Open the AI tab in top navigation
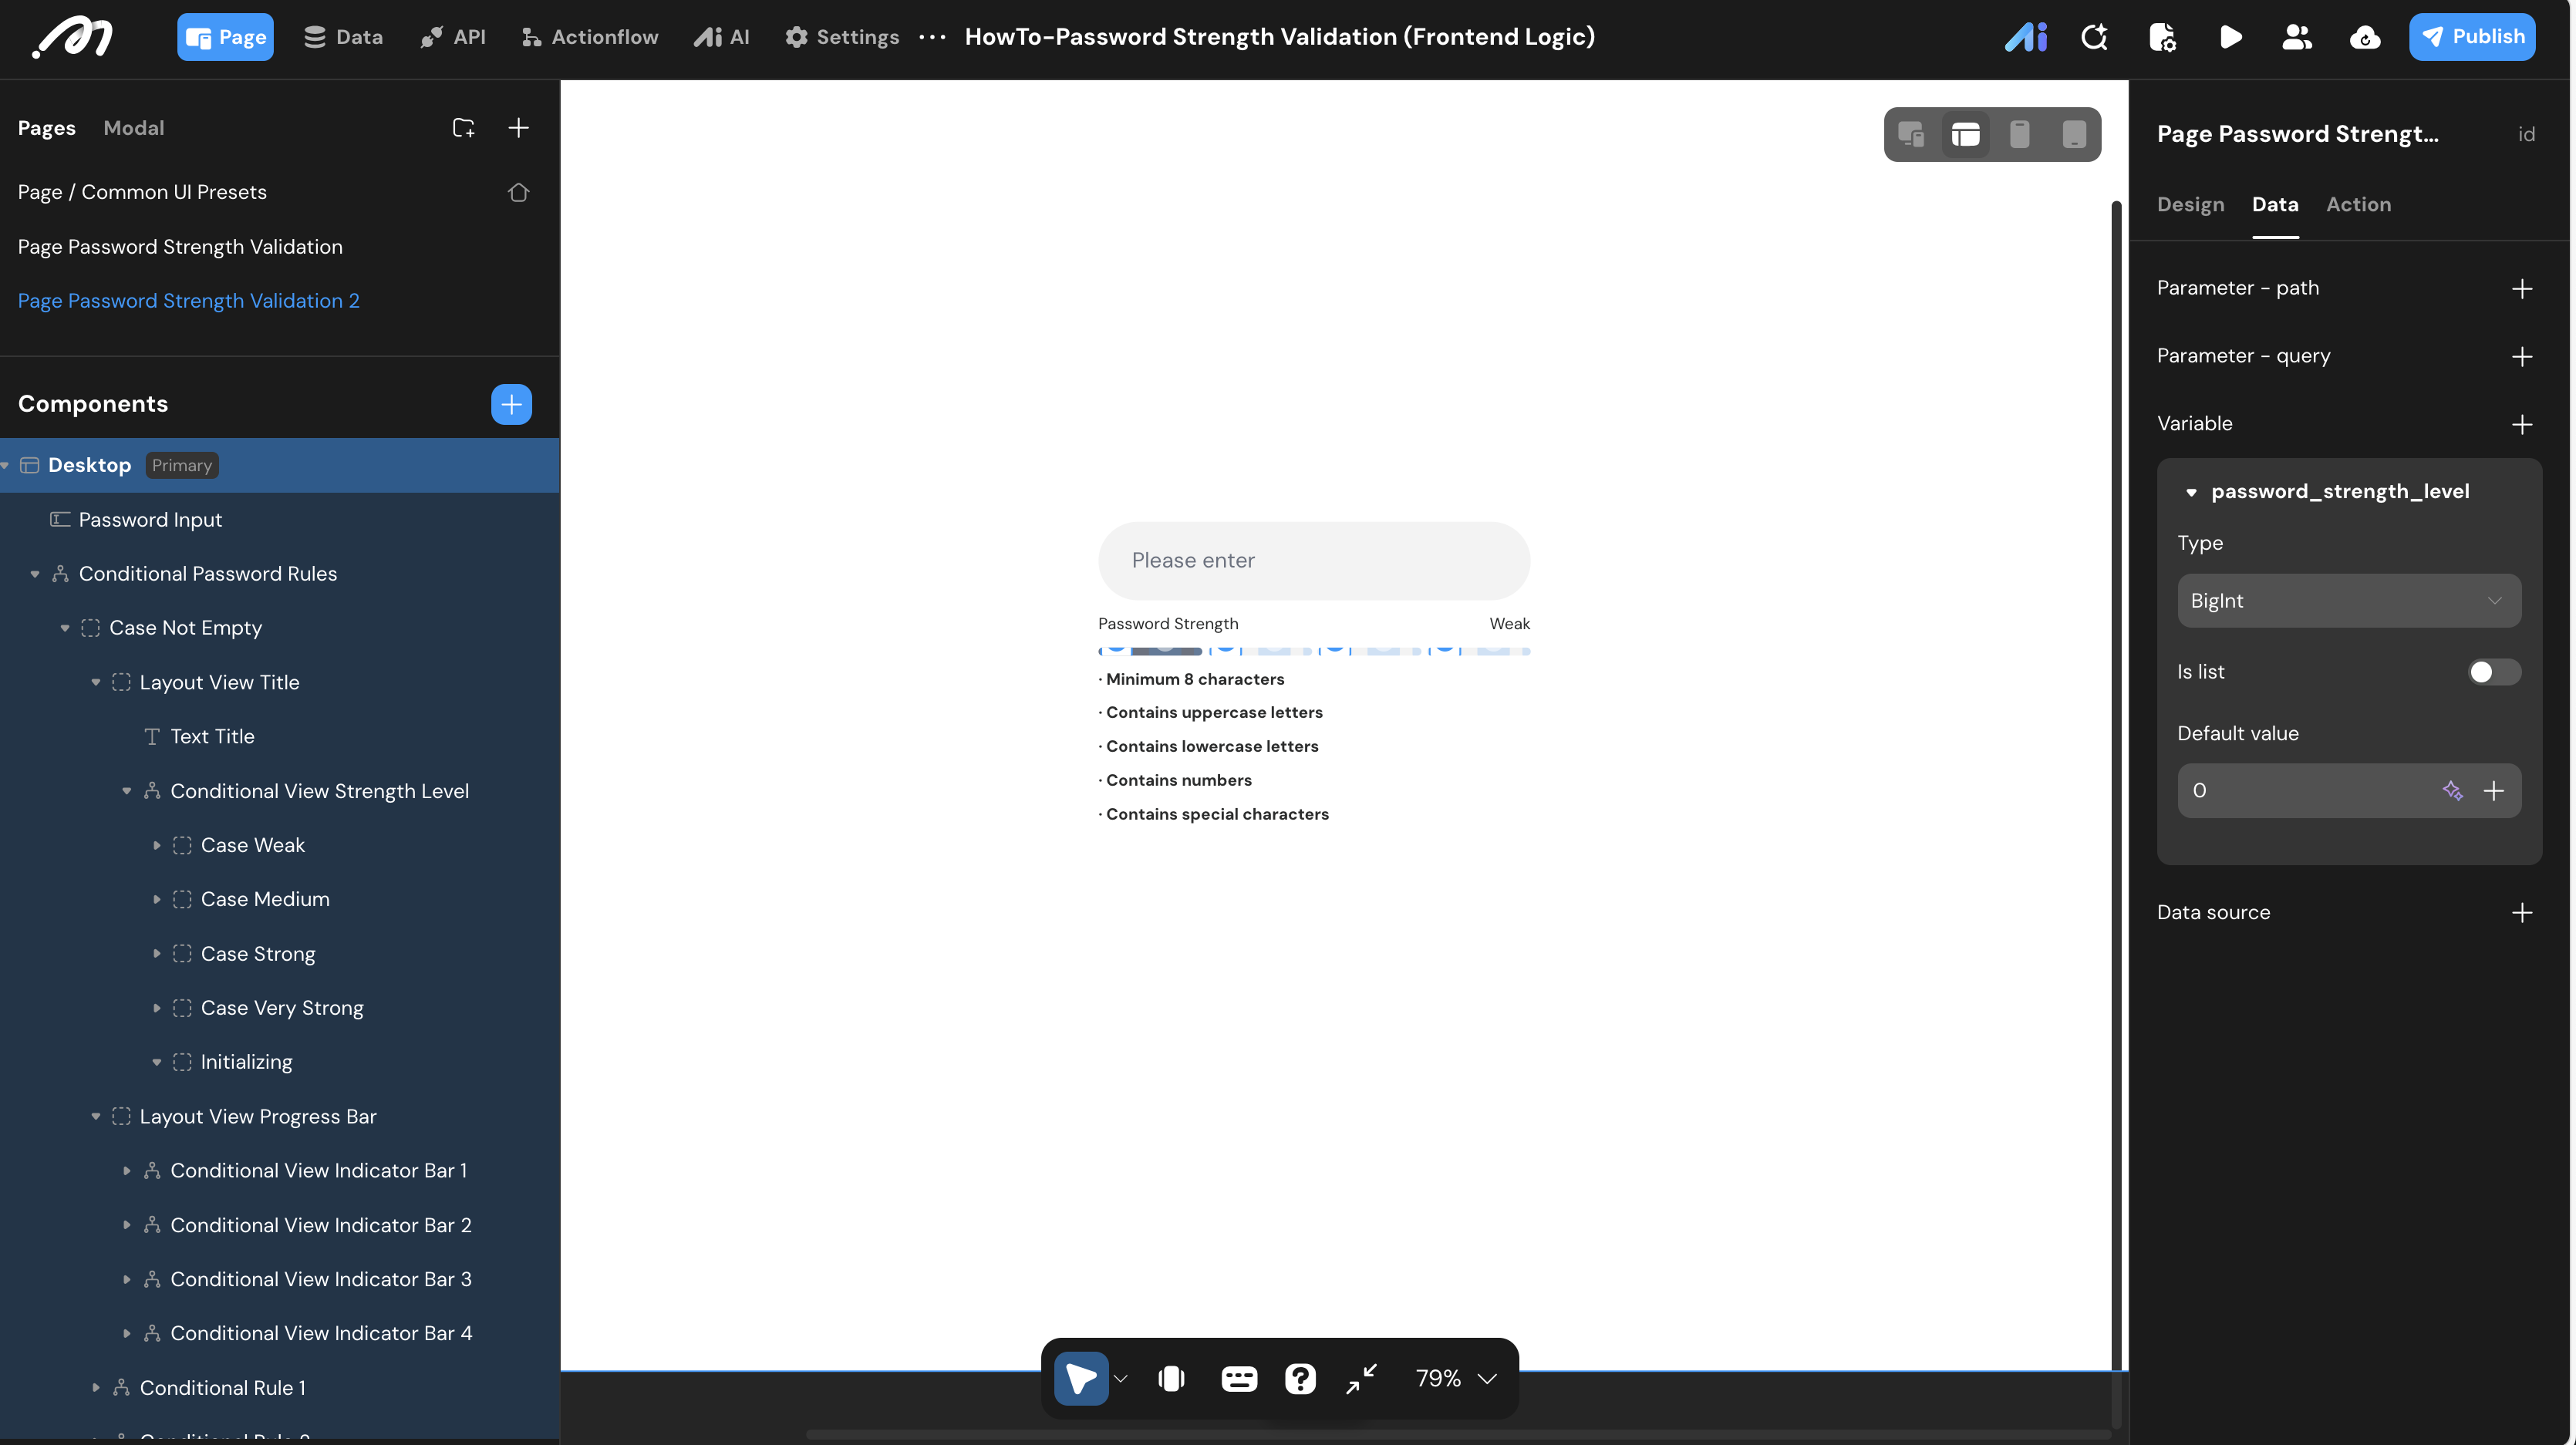Image resolution: width=2576 pixels, height=1445 pixels. coord(721,37)
